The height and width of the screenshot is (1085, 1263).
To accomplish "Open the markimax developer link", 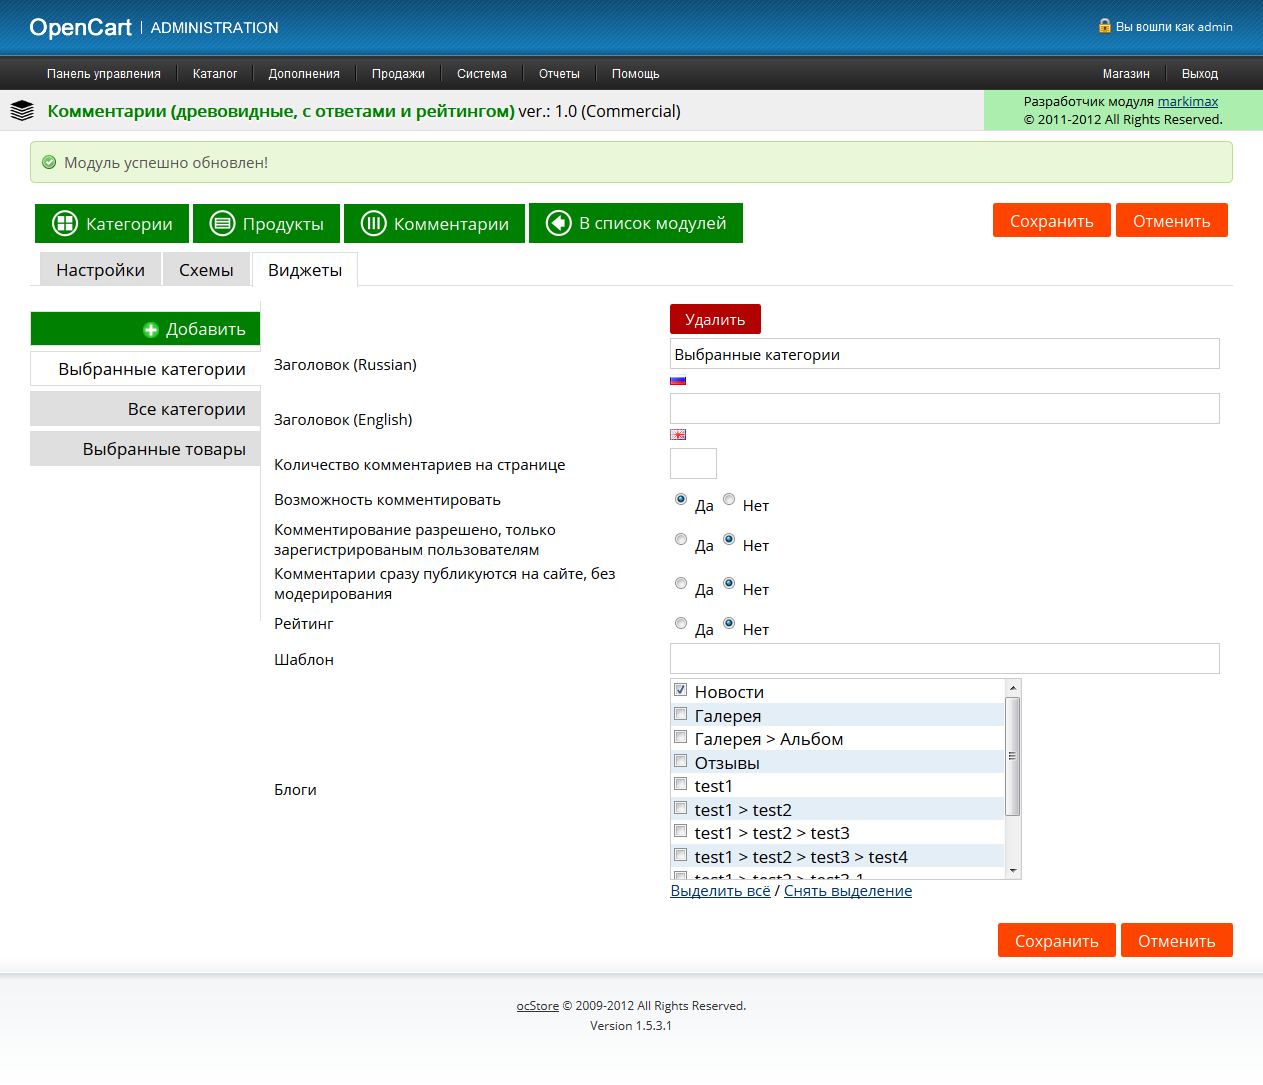I will pos(1188,101).
